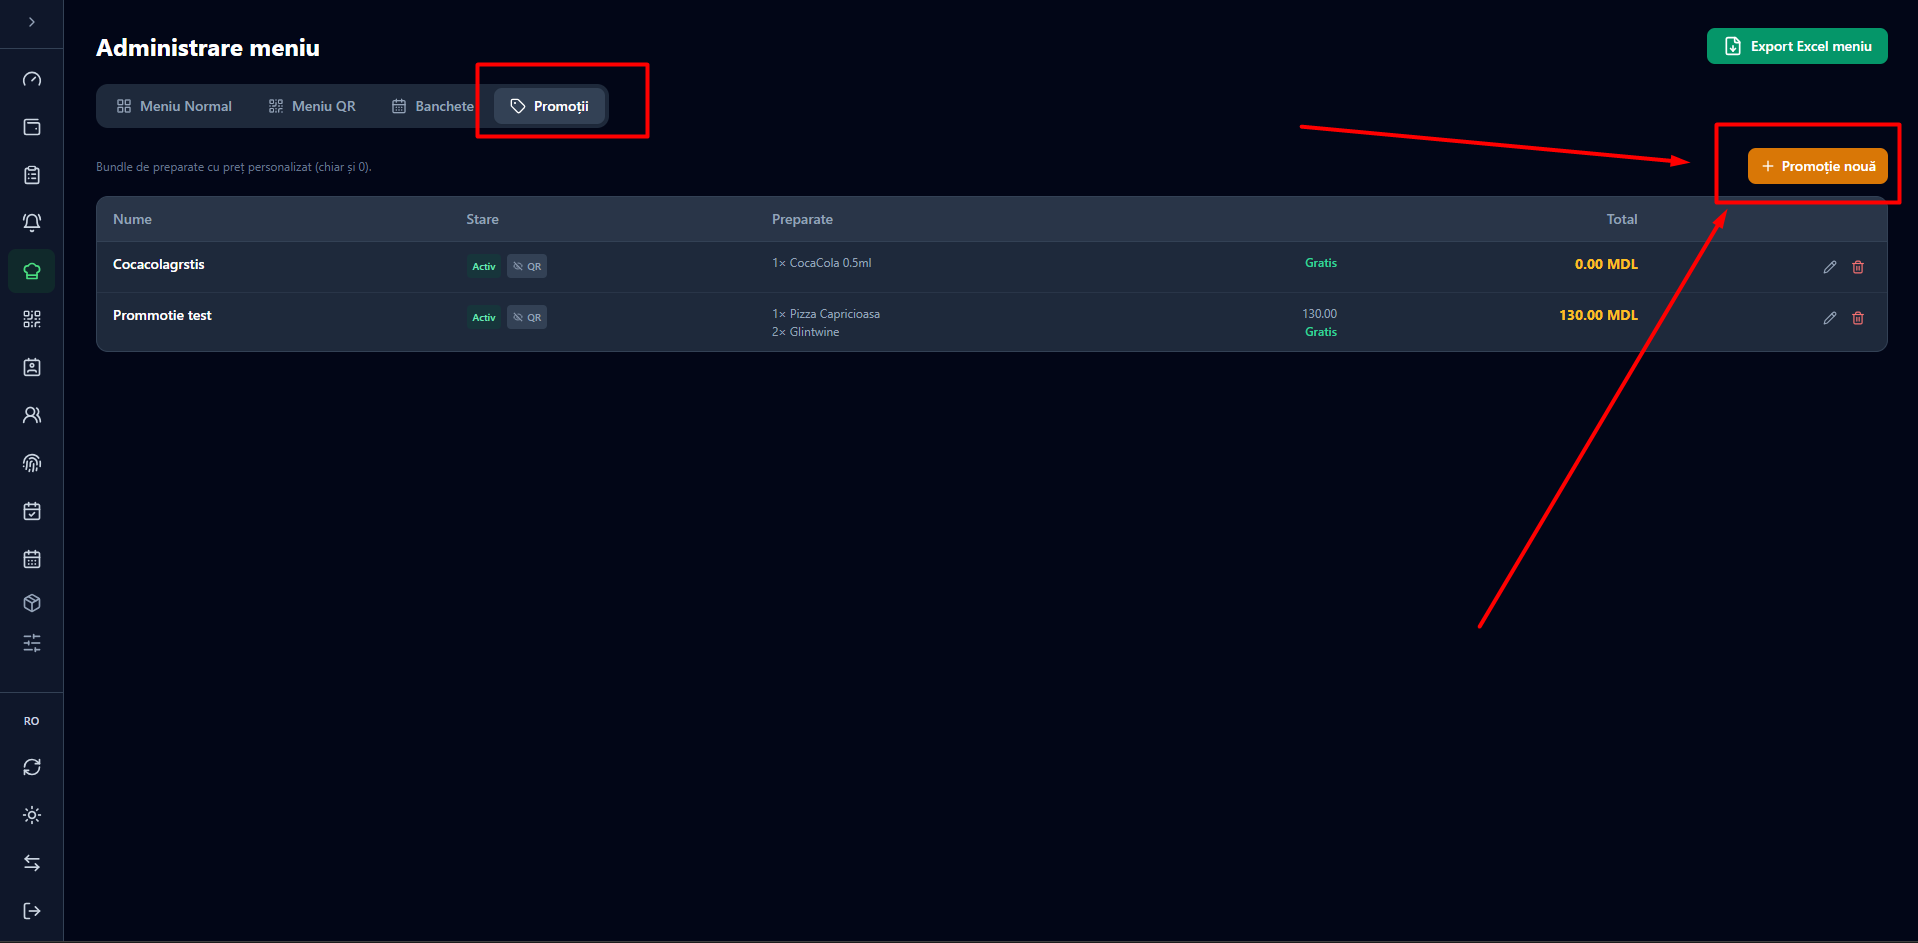The width and height of the screenshot is (1918, 943).
Task: Open the package box icon in sidebar
Action: coord(32,603)
